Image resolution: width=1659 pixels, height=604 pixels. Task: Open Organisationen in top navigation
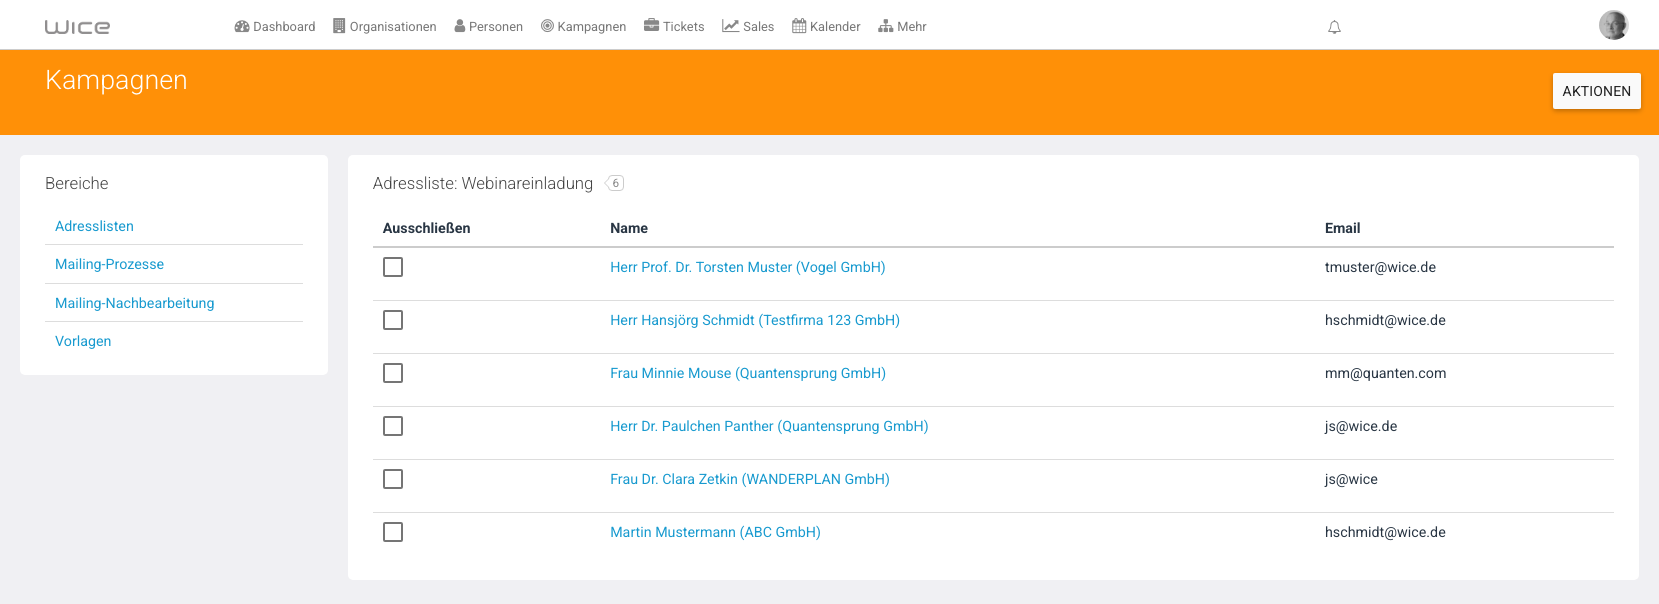[x=385, y=27]
